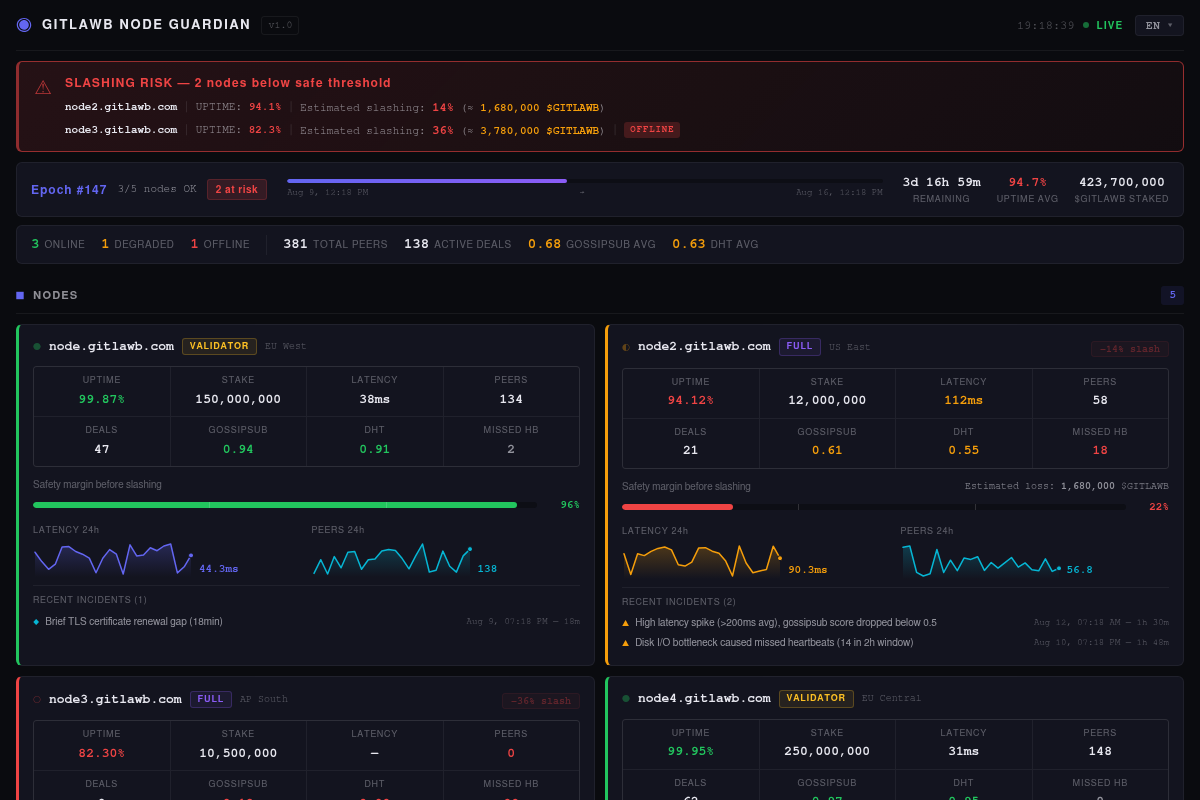Click the NODES section square icon

click(x=20, y=295)
